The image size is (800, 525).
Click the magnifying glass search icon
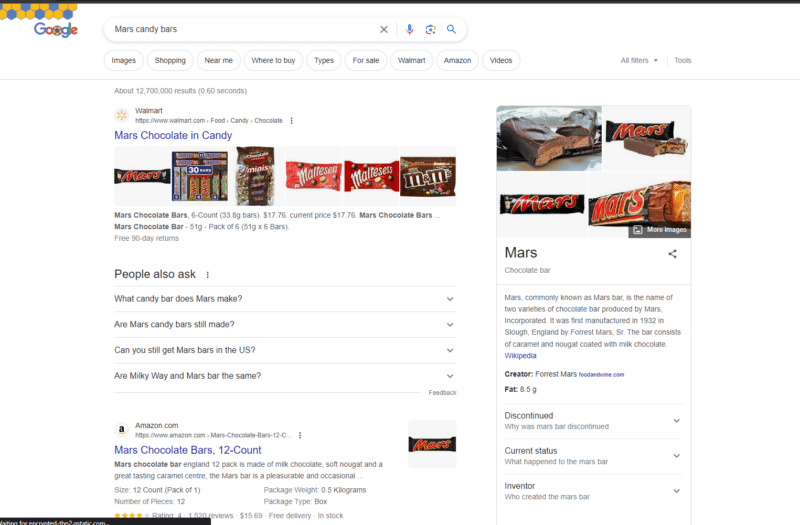452,30
